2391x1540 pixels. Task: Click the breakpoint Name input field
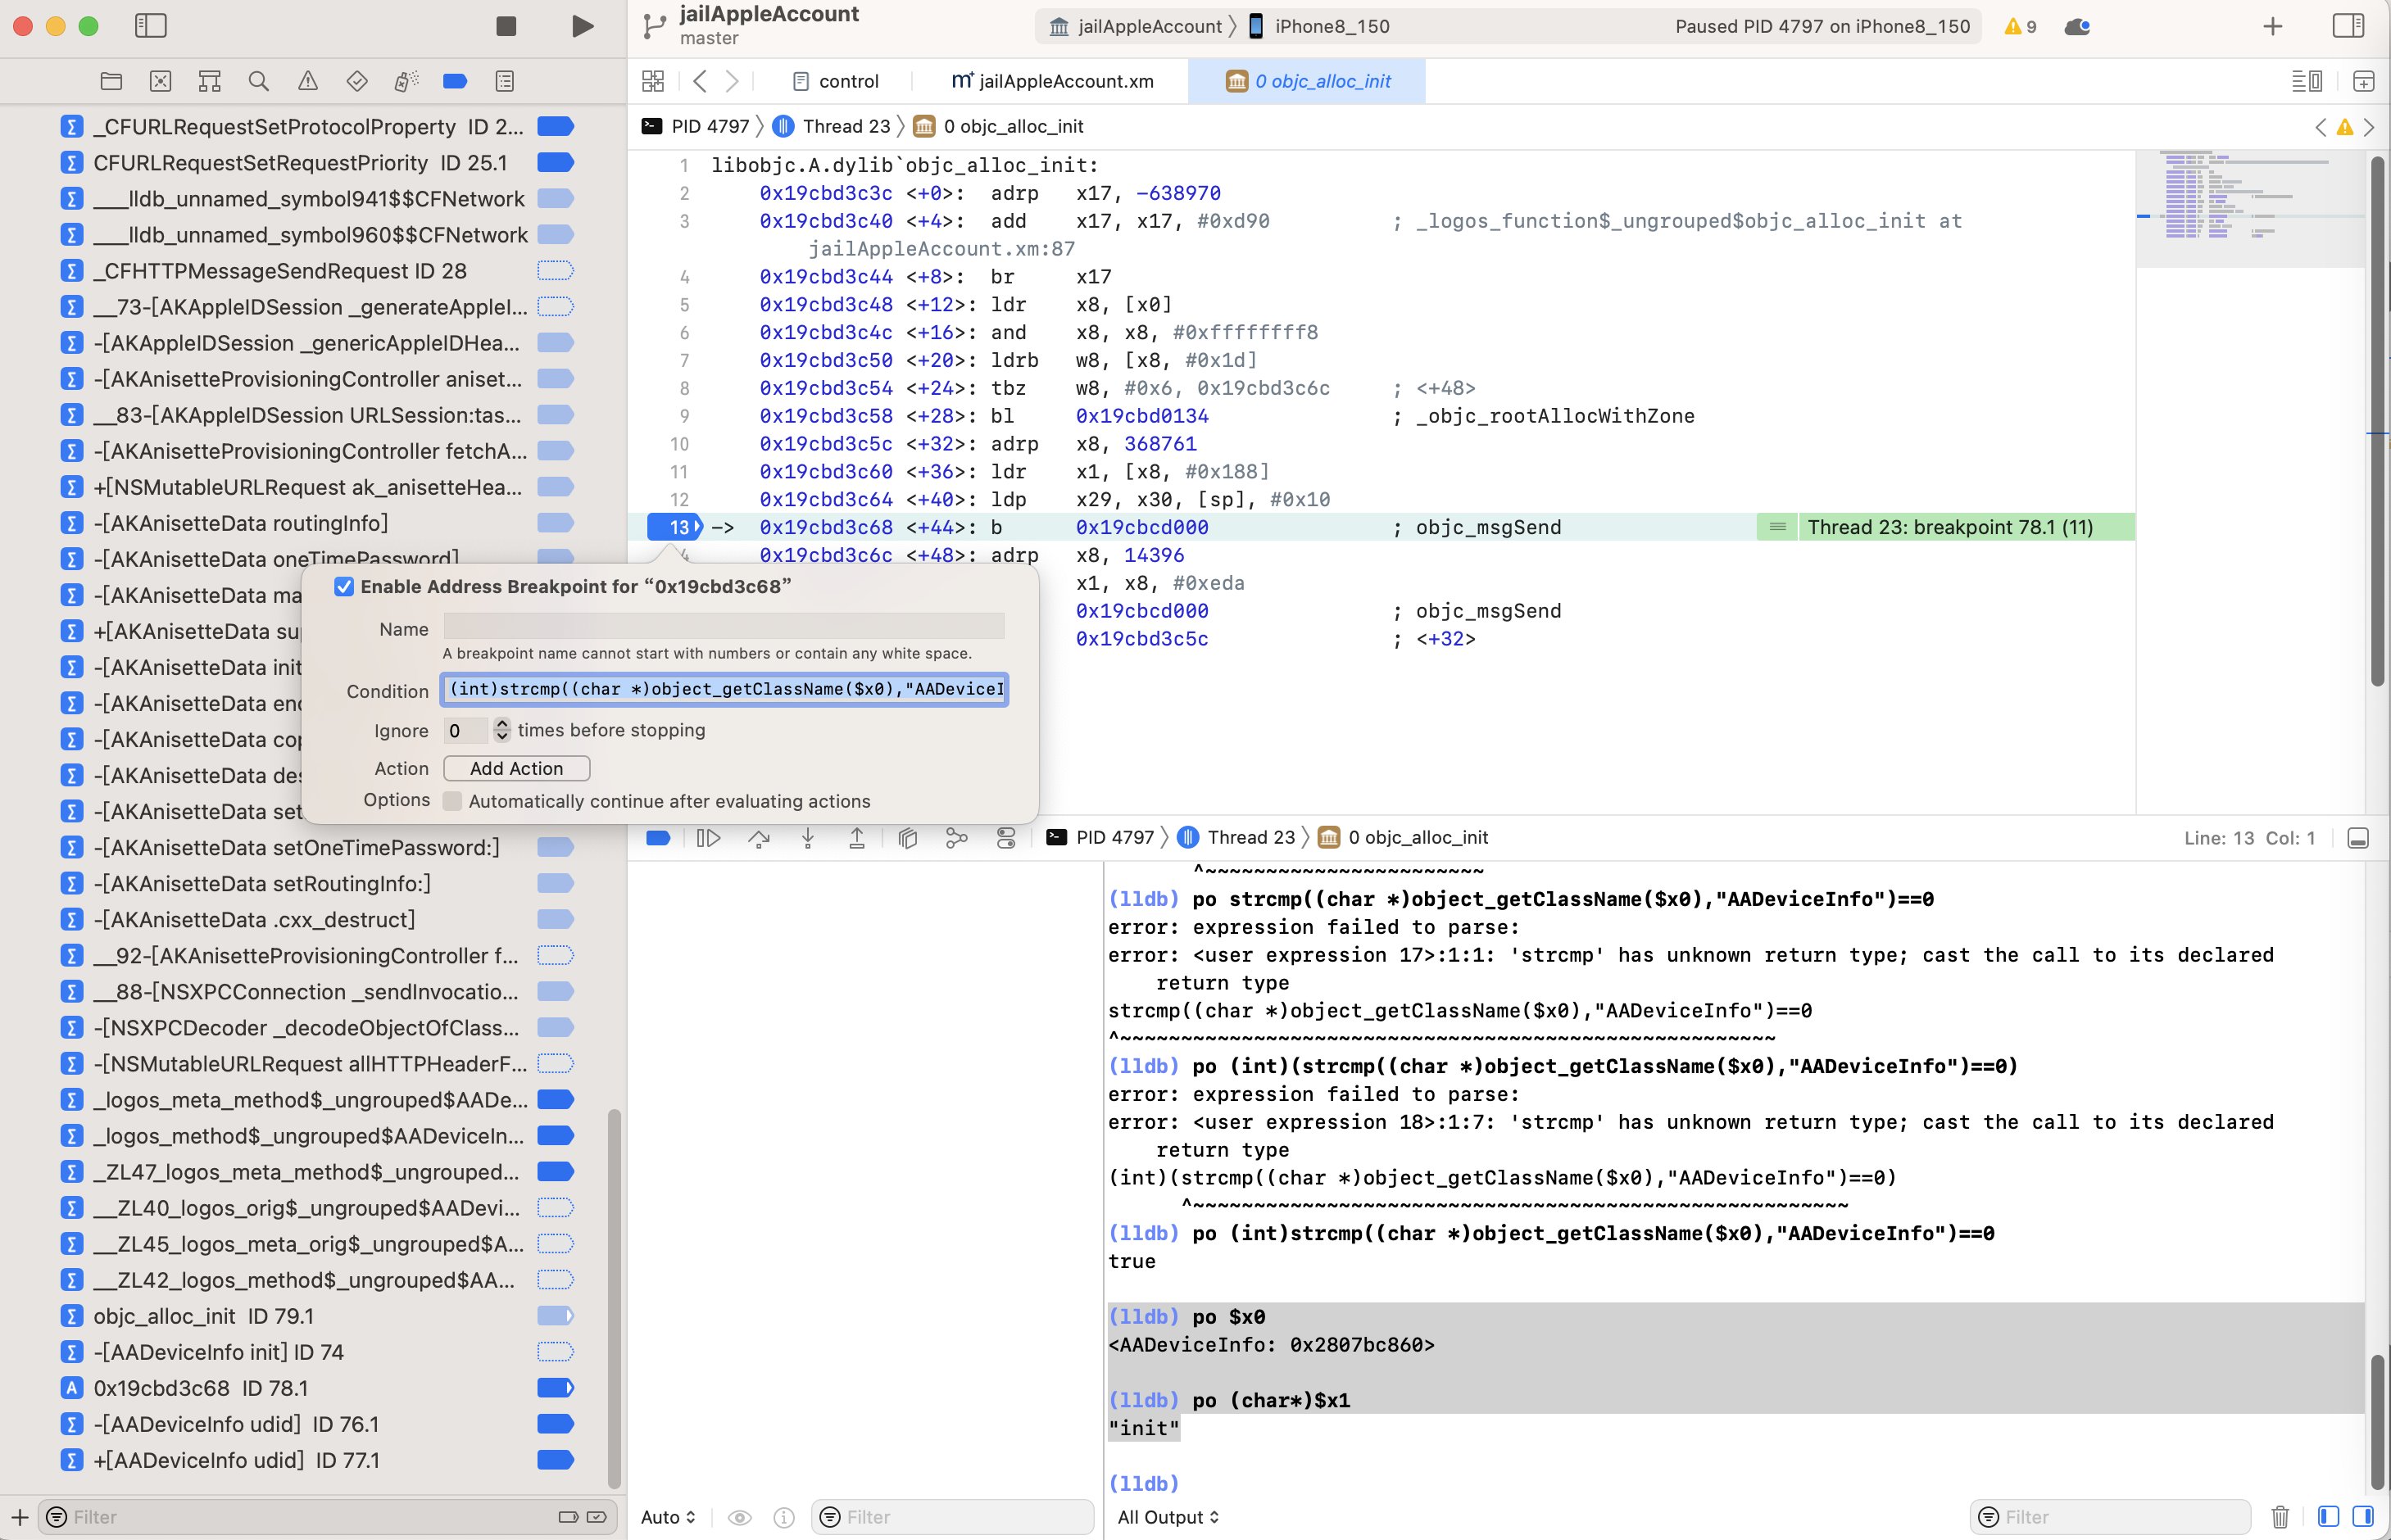click(x=724, y=627)
